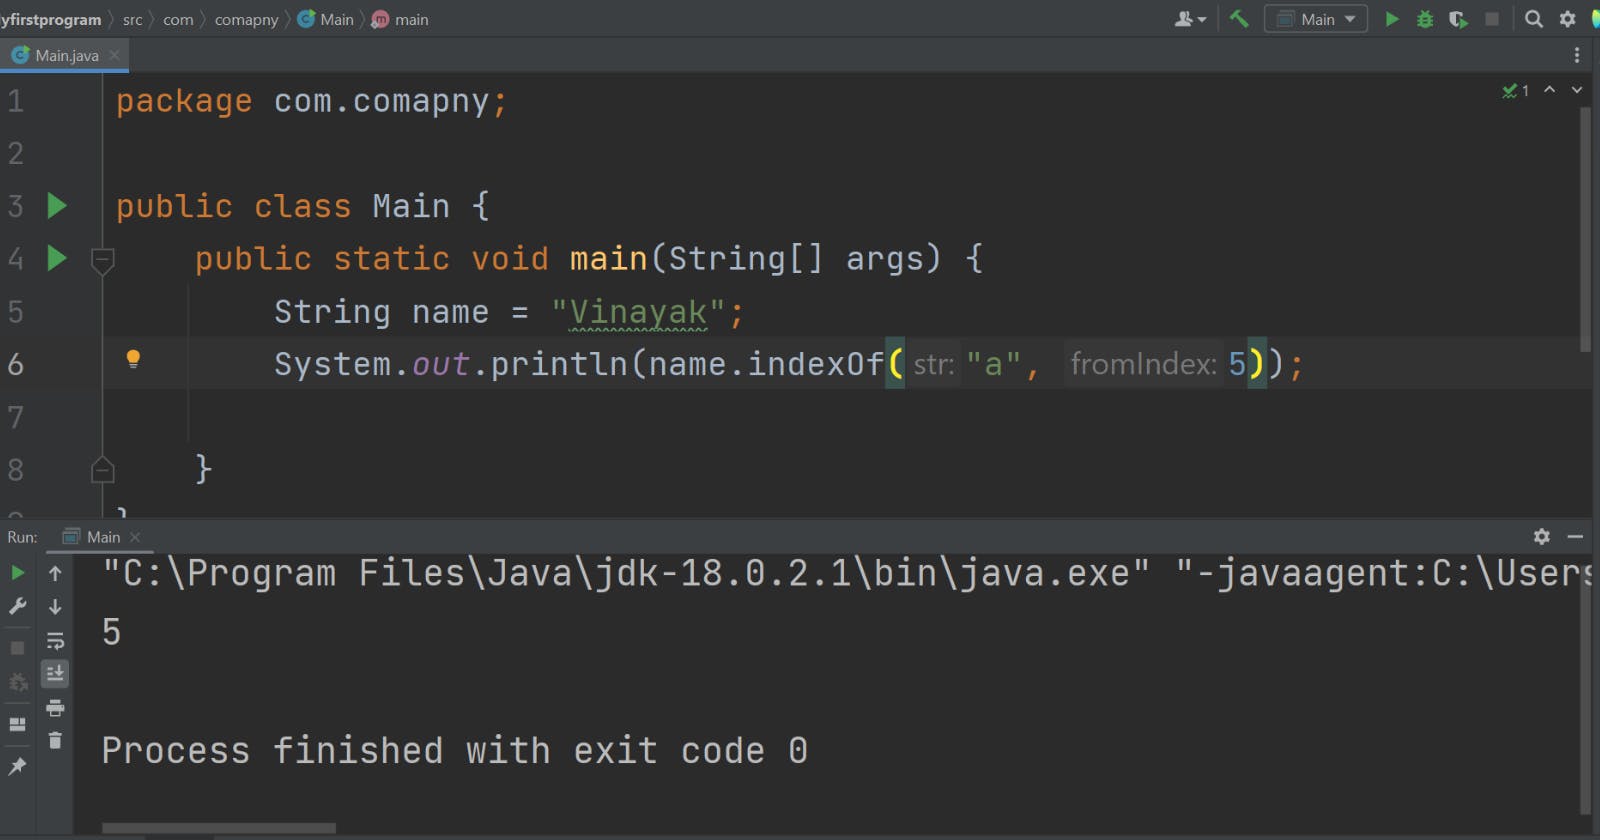Image resolution: width=1600 pixels, height=840 pixels.
Task: Click the editor vertical scrollbar
Action: pos(1585,230)
